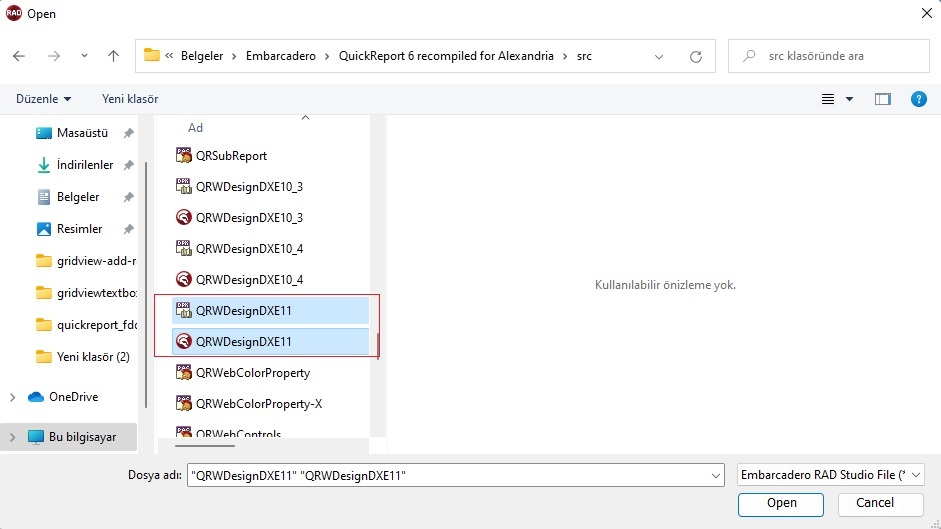Go forward using the forward arrow
Image resolution: width=941 pixels, height=529 pixels.
(54, 56)
